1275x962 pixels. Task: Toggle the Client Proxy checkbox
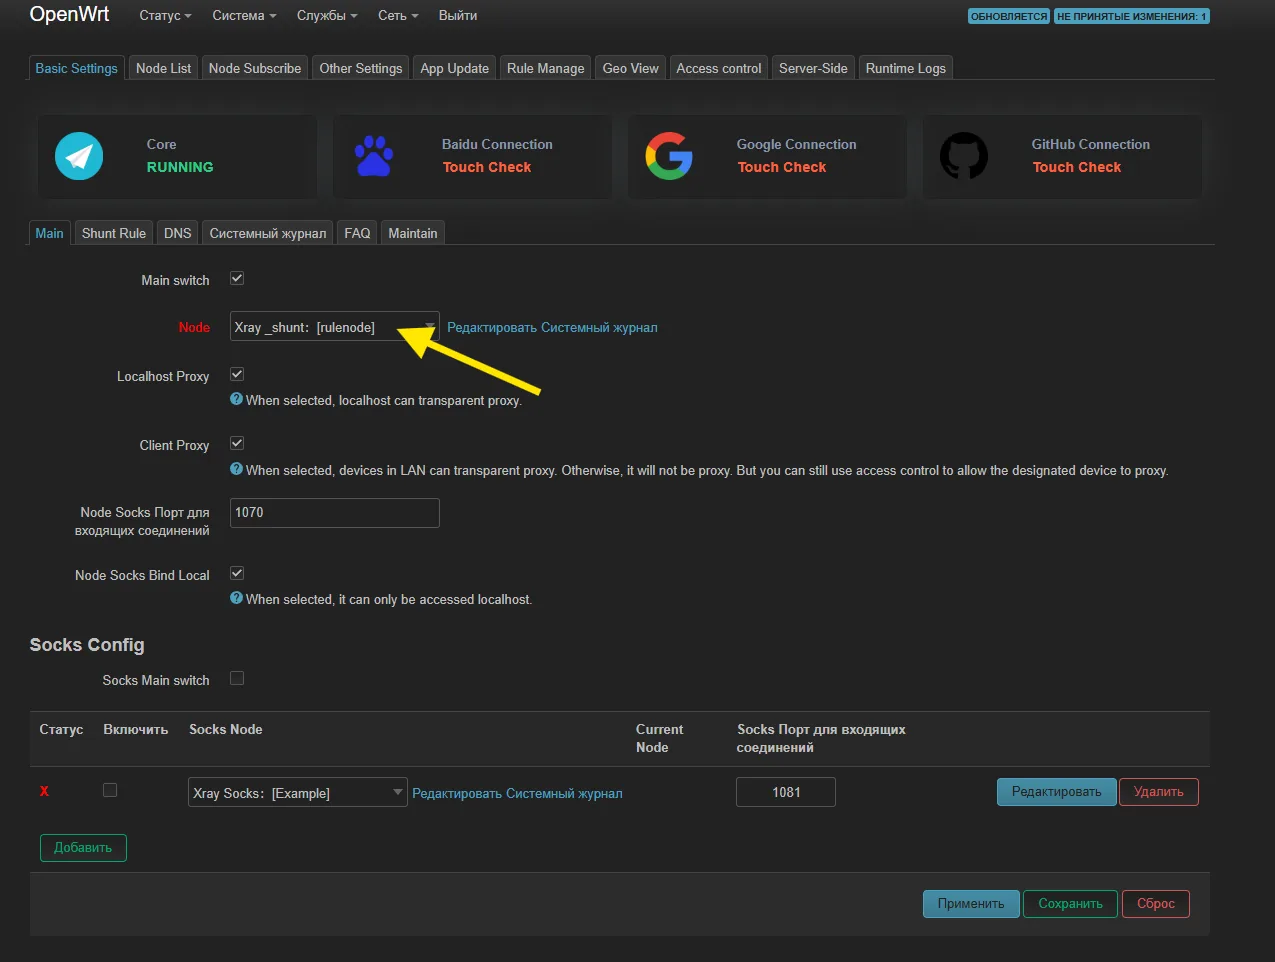tap(237, 443)
